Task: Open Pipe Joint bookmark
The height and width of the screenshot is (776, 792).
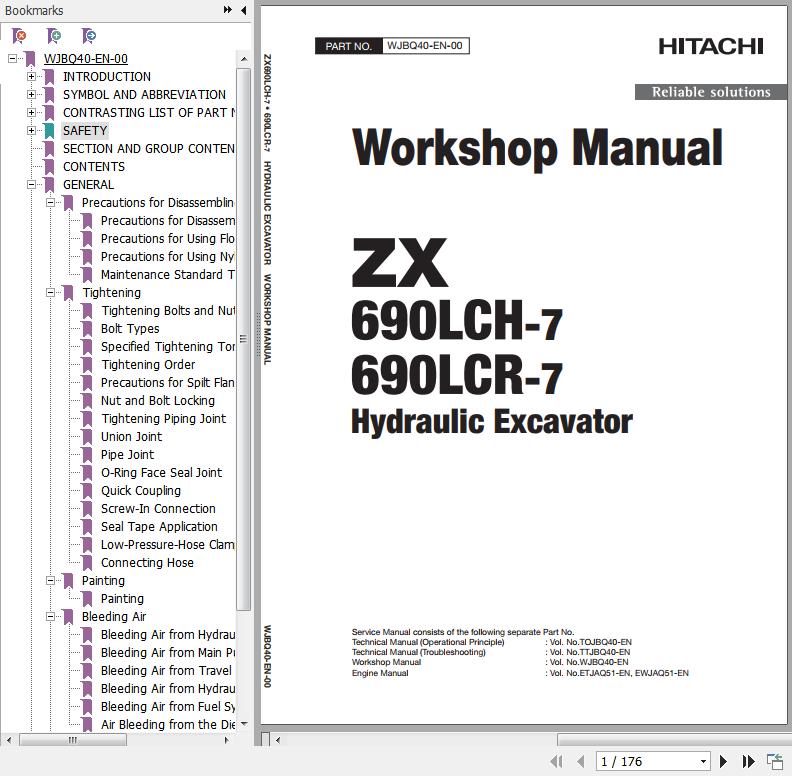Action: coord(127,455)
